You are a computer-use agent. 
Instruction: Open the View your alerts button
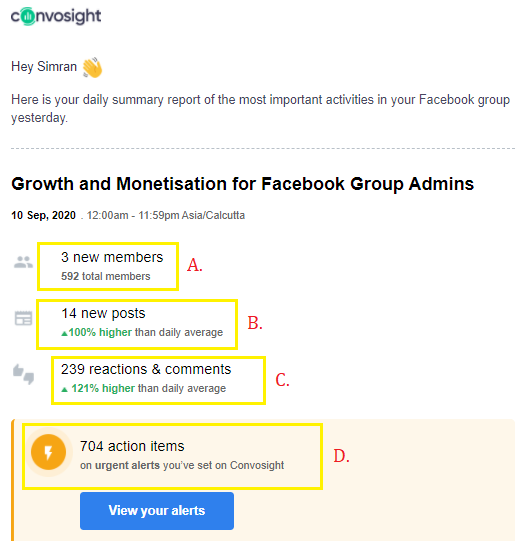pos(157,511)
